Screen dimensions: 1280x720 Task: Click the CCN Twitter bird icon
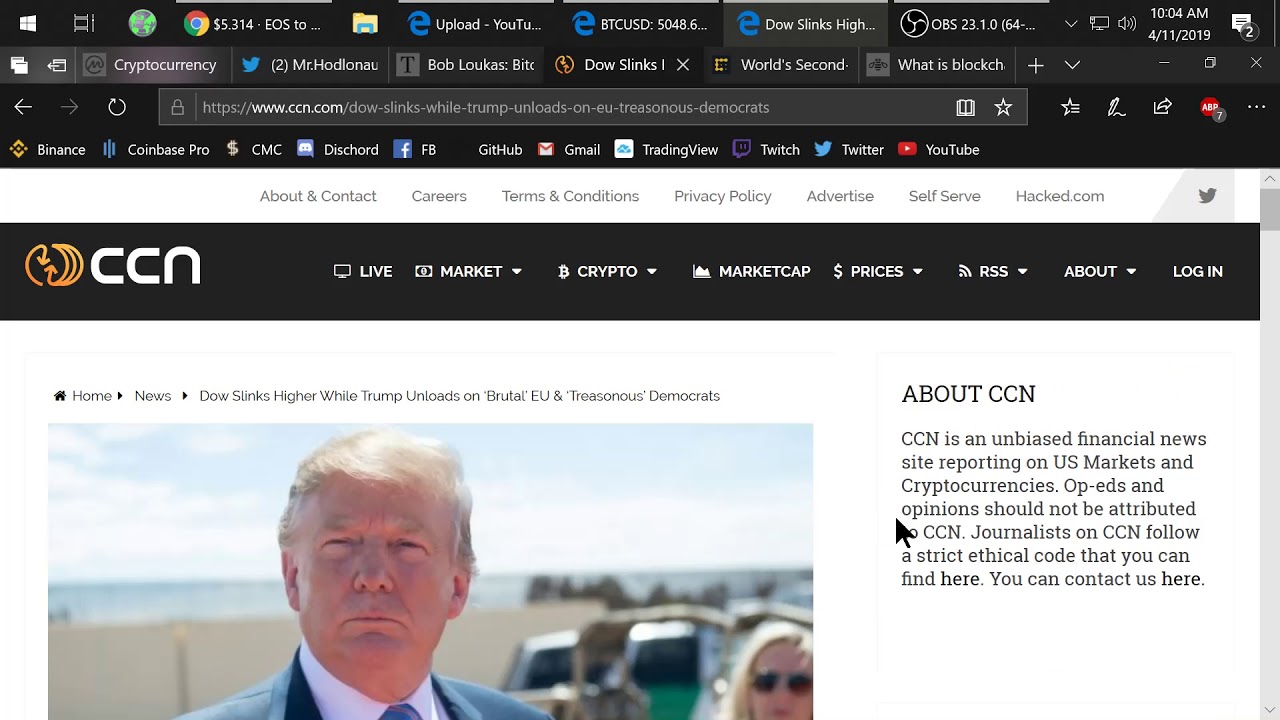tap(1207, 196)
